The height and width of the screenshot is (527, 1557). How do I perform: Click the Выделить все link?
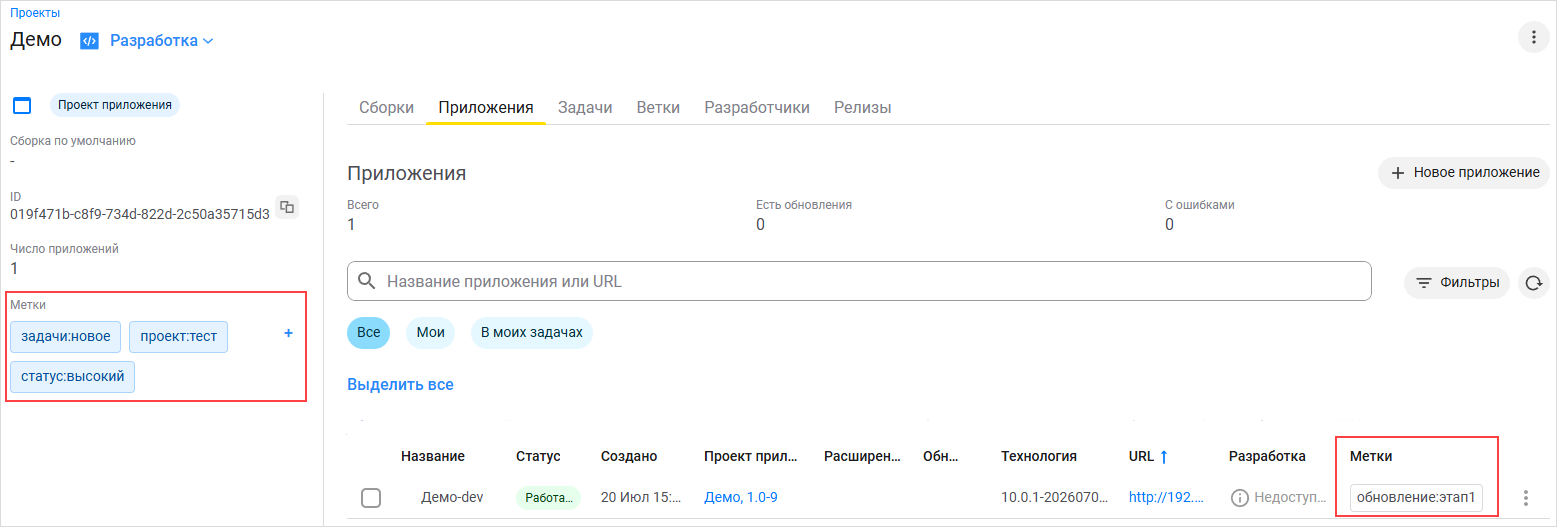(x=400, y=384)
